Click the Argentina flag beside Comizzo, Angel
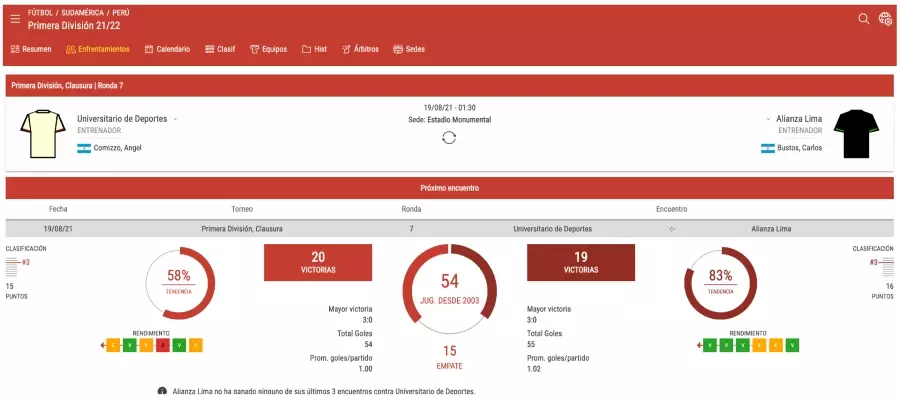900x401 pixels. click(84, 148)
